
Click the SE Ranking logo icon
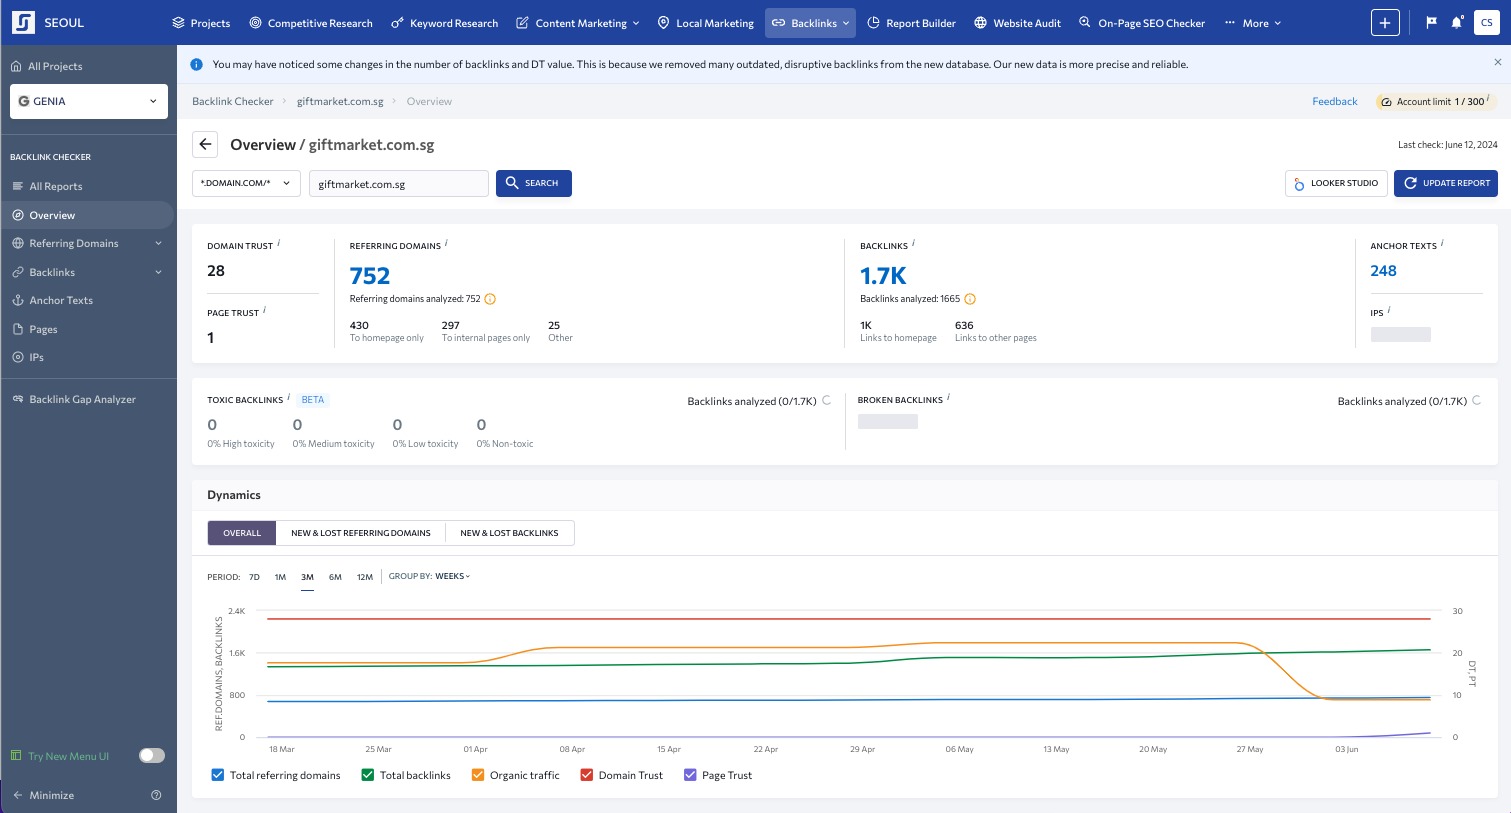tap(23, 22)
